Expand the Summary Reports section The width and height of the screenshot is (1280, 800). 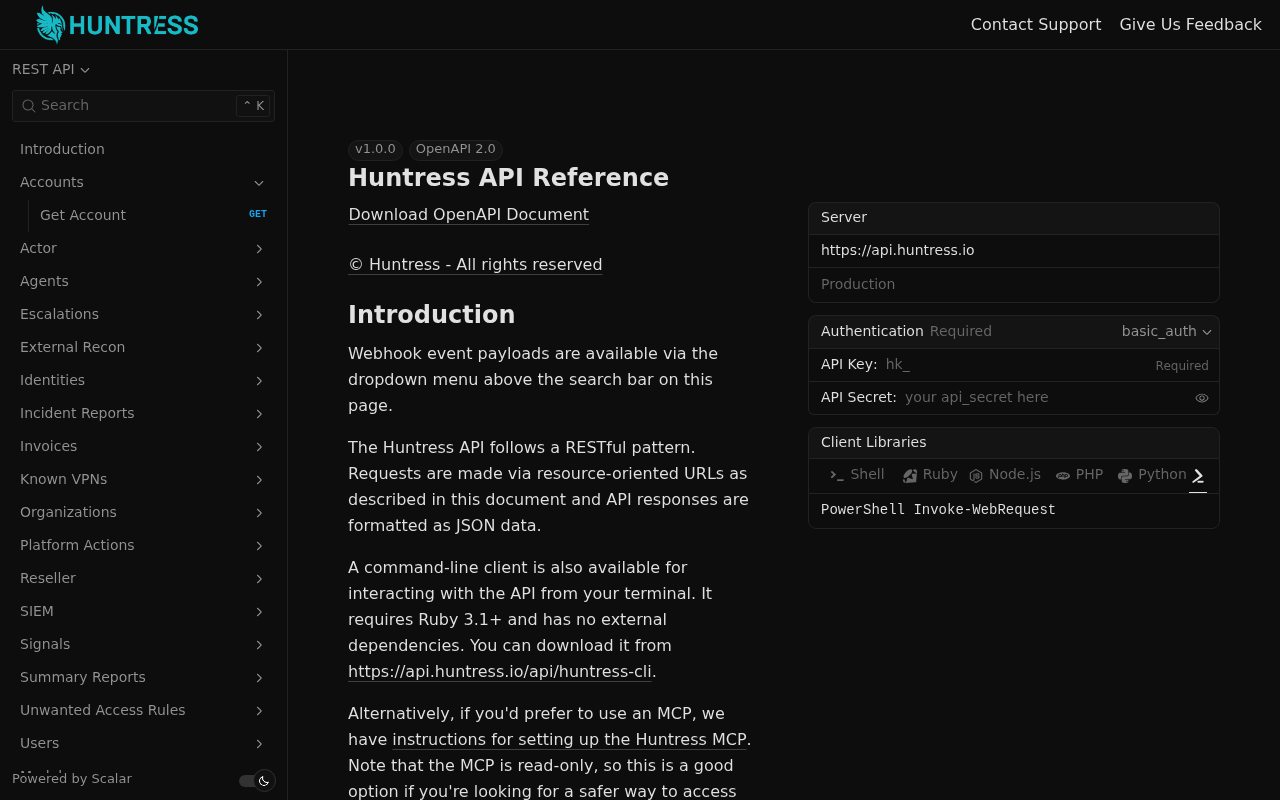[259, 678]
